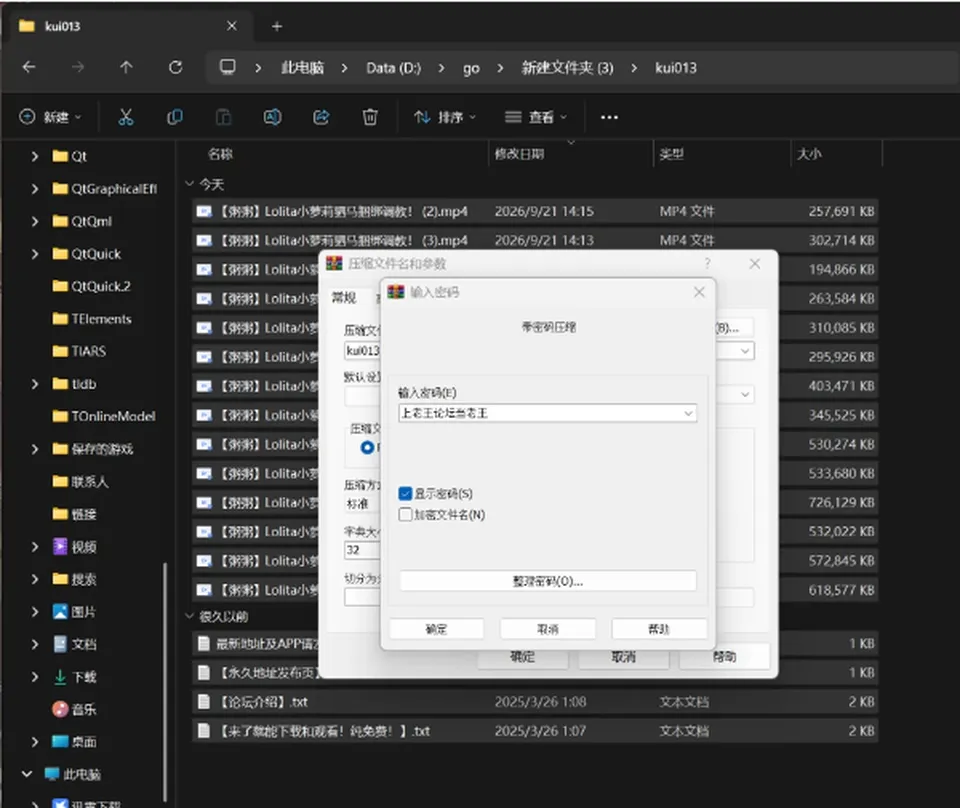Click the sidebar vertical scrollbar
Screen dimensions: 960x808
[165, 683]
